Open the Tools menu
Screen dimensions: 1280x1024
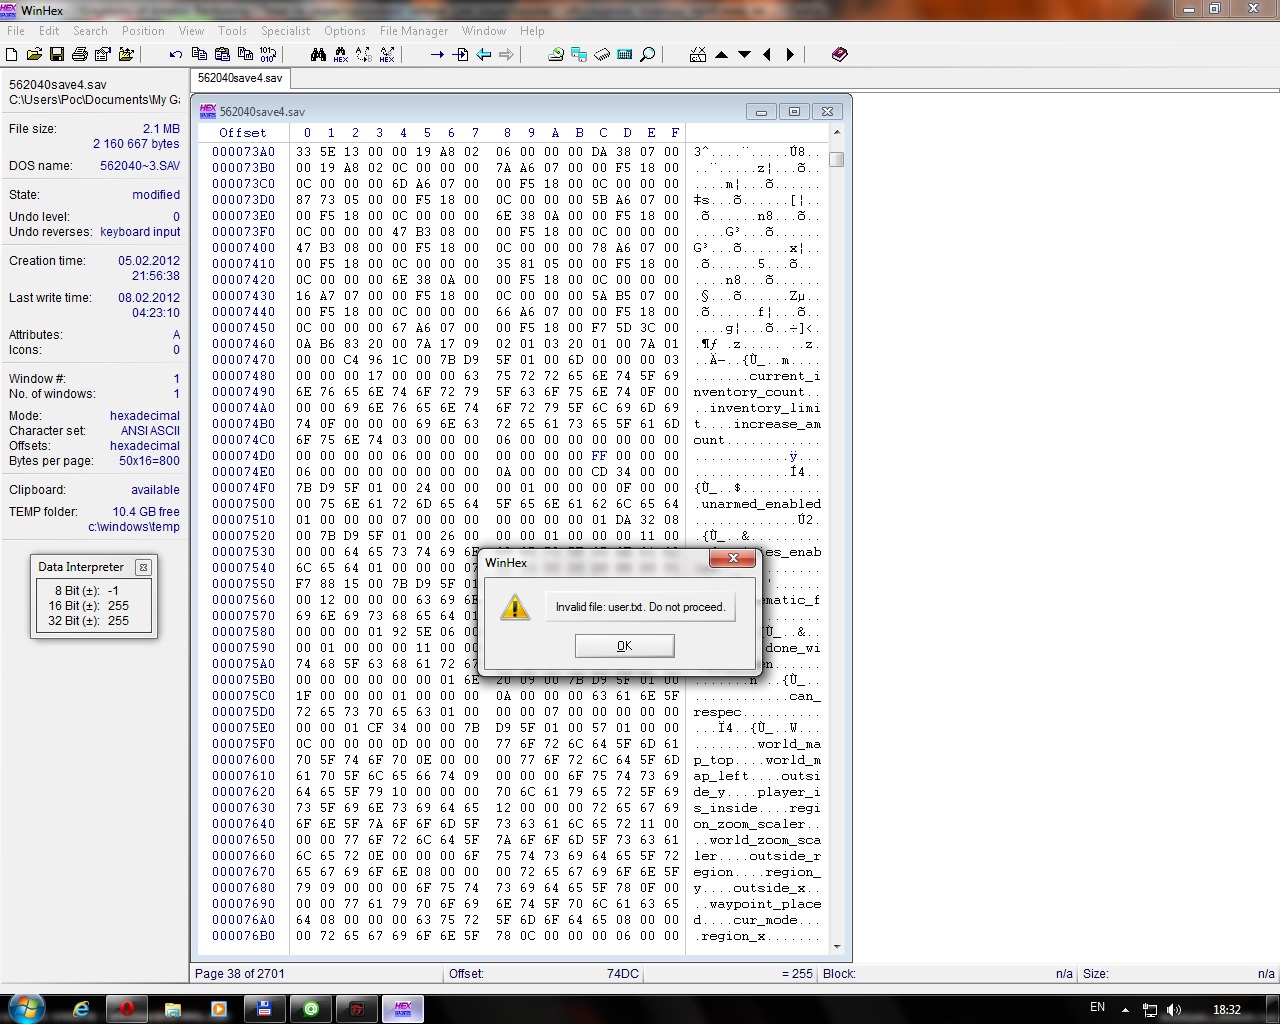[232, 31]
